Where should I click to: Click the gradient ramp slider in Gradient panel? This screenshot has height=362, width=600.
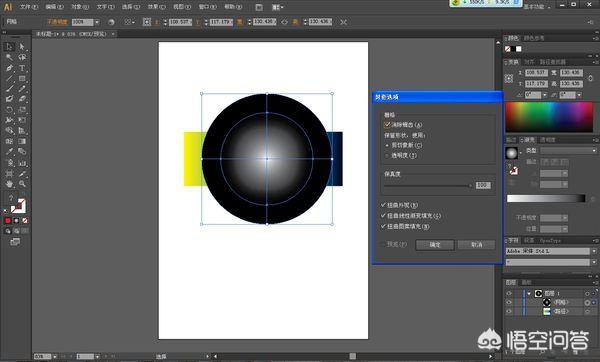546,198
